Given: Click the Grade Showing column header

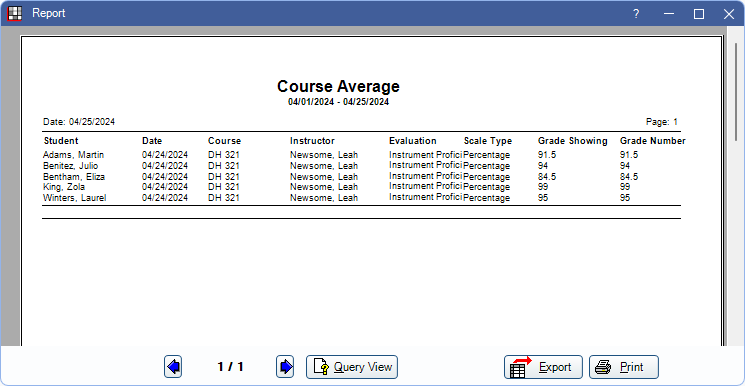Looking at the screenshot, I should 573,141.
